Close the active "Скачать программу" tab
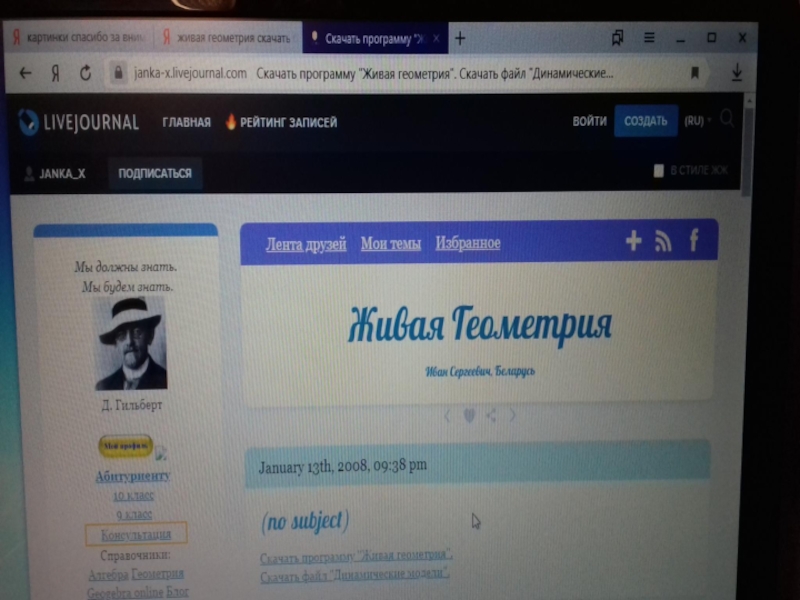The height and width of the screenshot is (600, 800). pyautogui.click(x=436, y=38)
